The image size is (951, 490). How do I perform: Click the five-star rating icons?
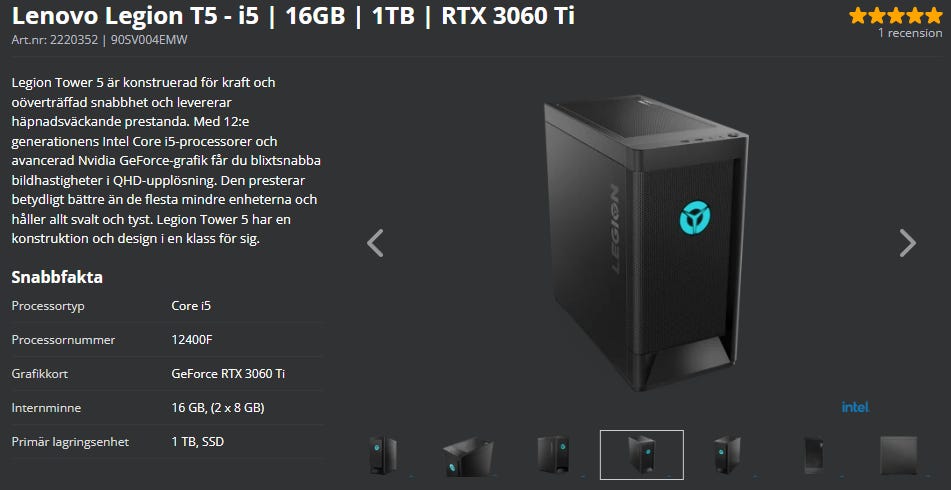[895, 15]
